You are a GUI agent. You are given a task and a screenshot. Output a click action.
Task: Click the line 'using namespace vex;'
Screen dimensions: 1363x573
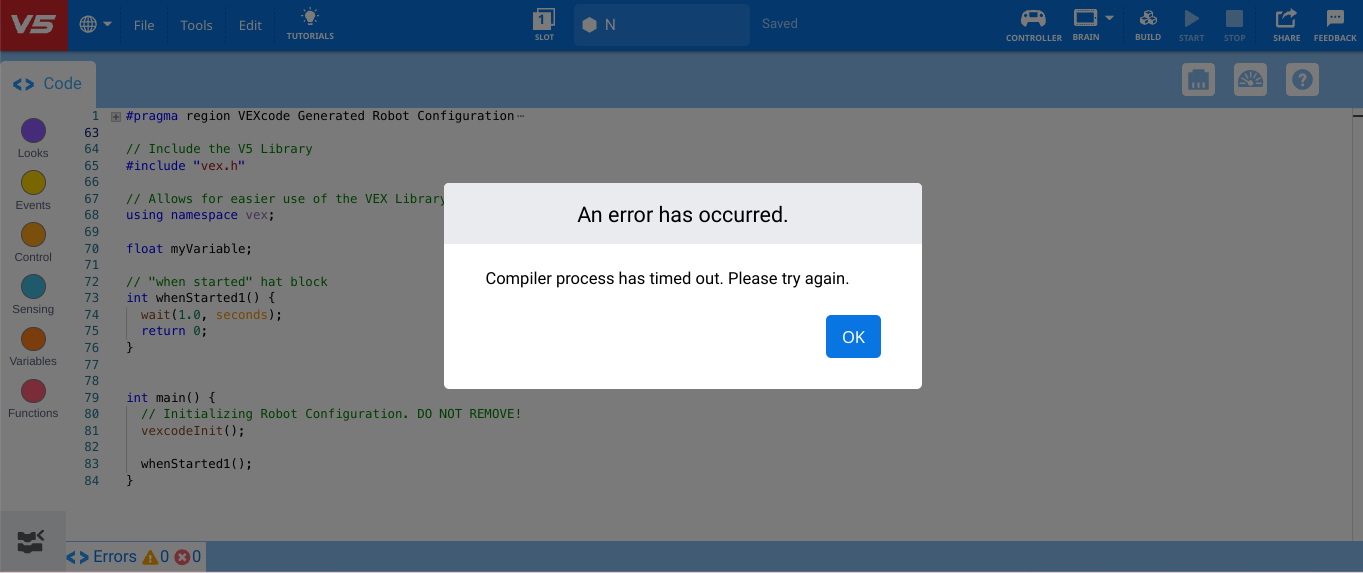200,215
